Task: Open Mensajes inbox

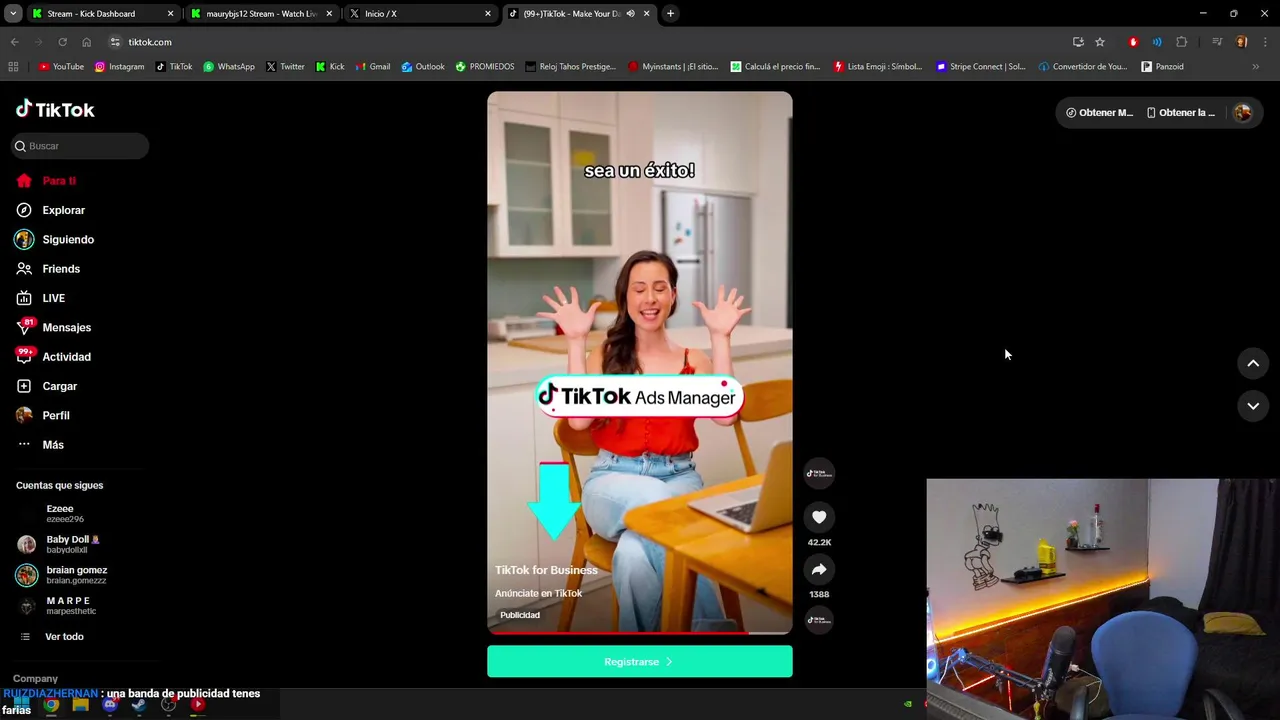Action: pos(53,327)
